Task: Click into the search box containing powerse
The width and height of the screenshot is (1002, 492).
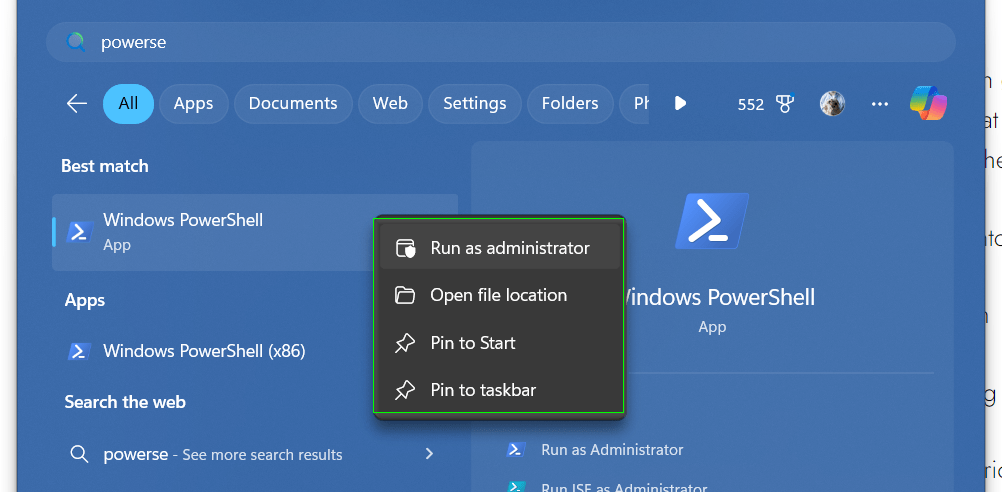Action: [x=500, y=42]
